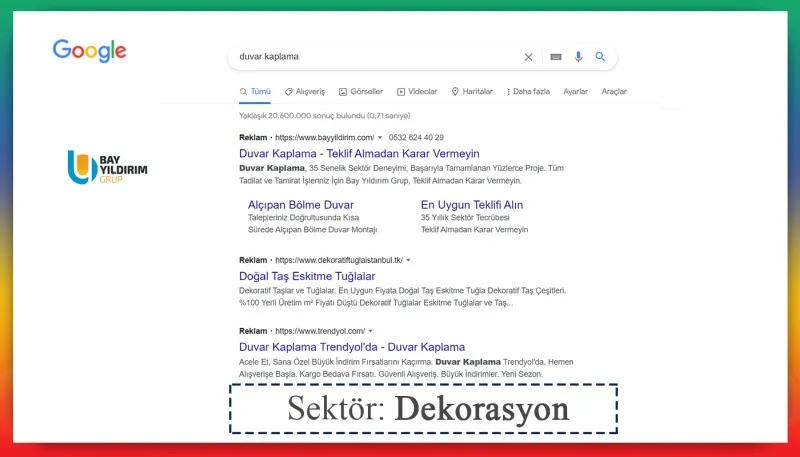Expand dropdown arrow next to bayyildirim.com URL
This screenshot has width=800, height=457.
(380, 138)
